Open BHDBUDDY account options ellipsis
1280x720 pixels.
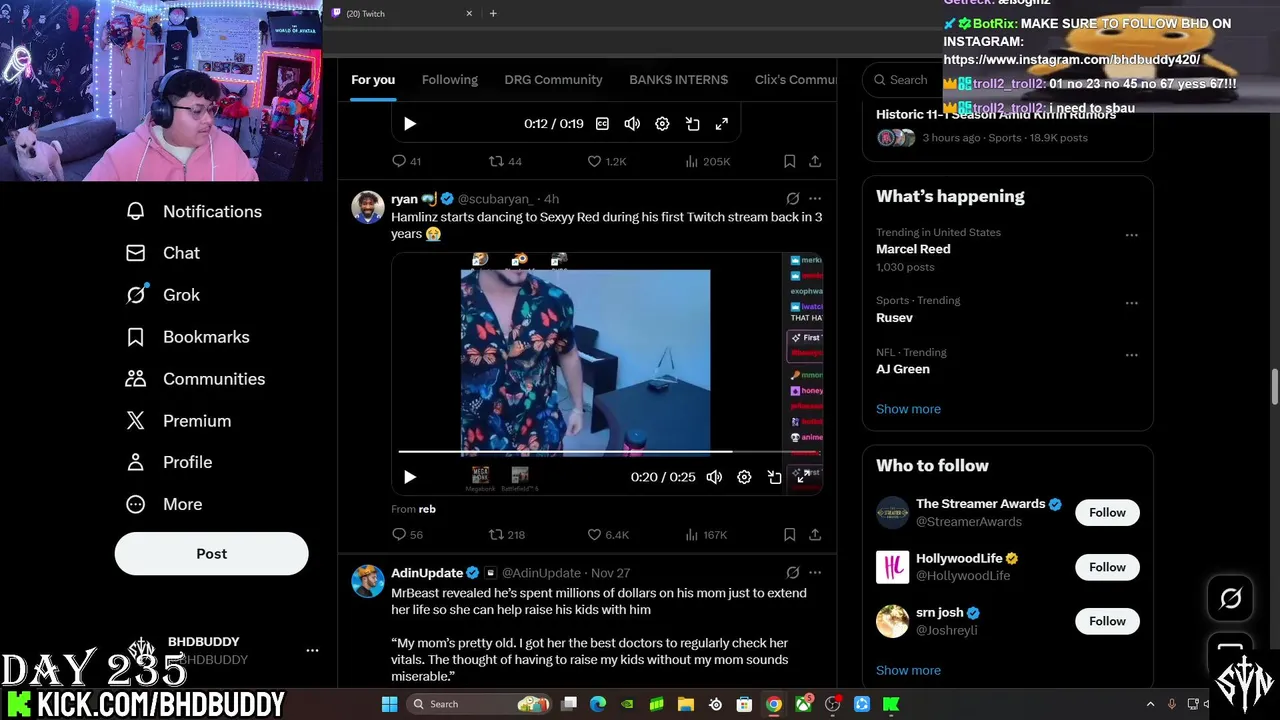click(312, 650)
